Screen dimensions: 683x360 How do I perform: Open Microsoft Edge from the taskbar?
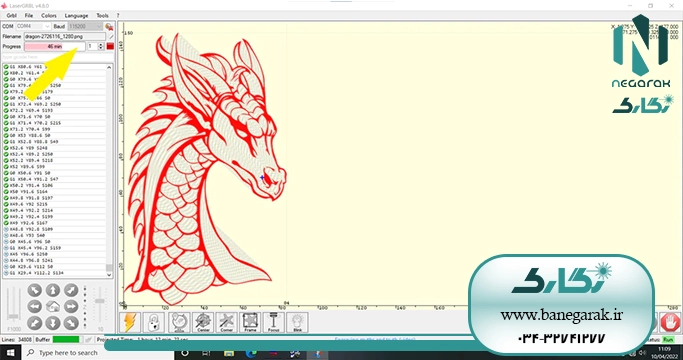point(251,353)
